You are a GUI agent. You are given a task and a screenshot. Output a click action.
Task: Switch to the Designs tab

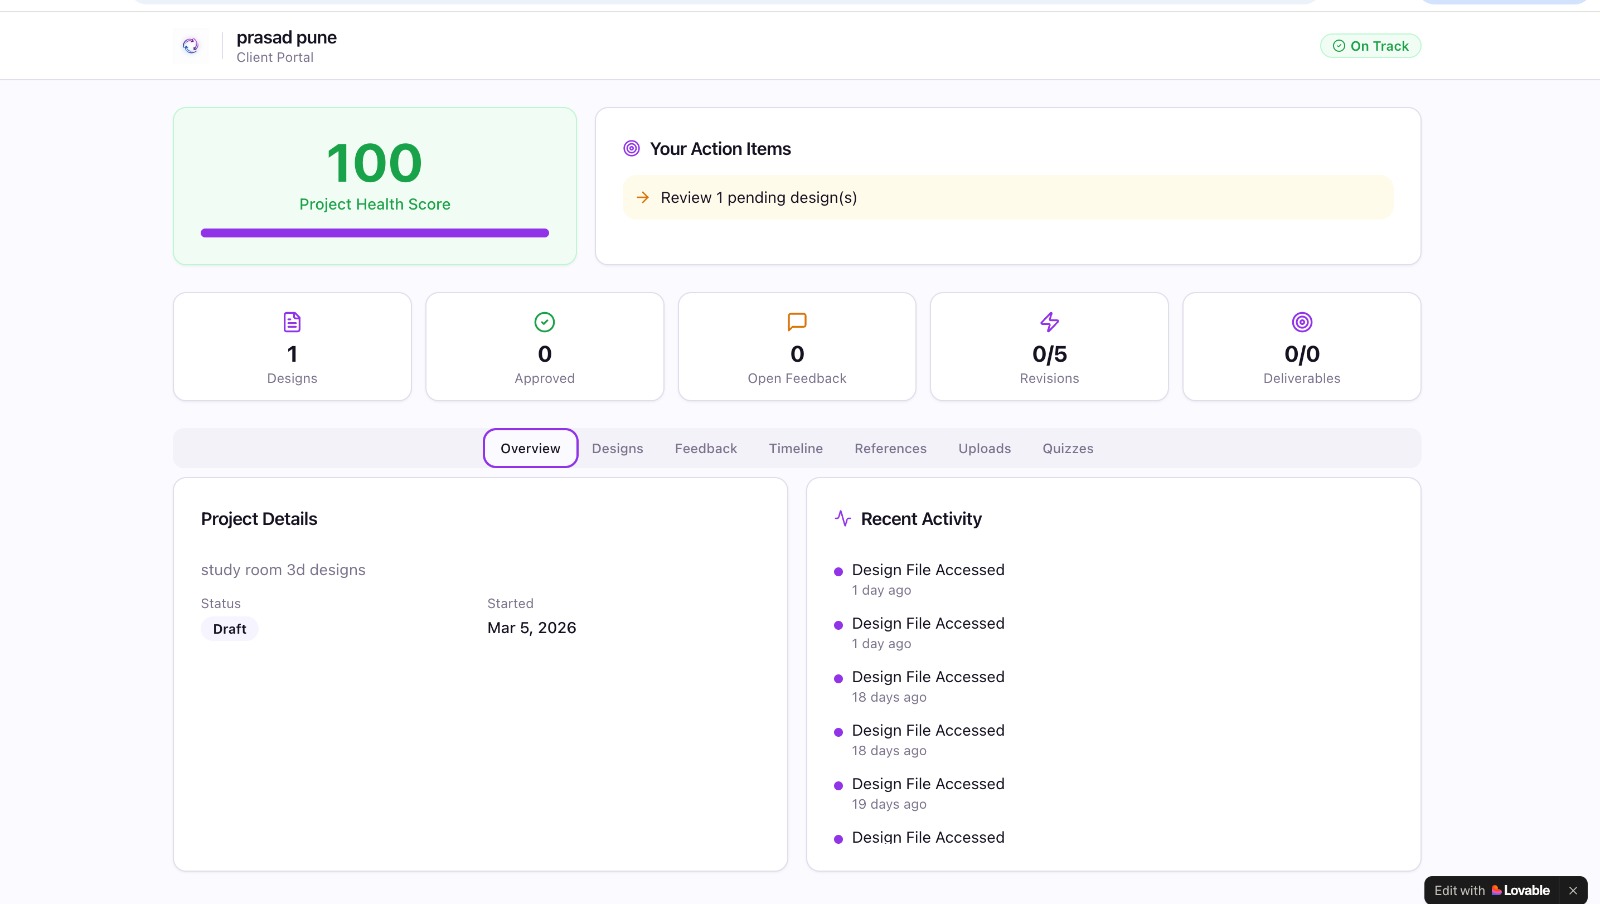tap(617, 448)
